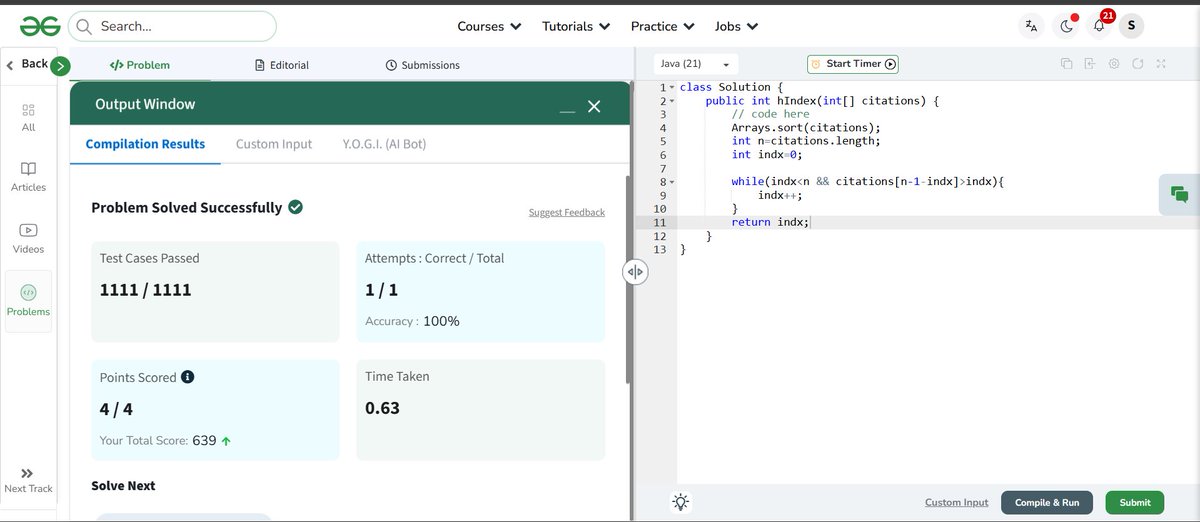Click the panel splitter handle button

click(x=635, y=272)
